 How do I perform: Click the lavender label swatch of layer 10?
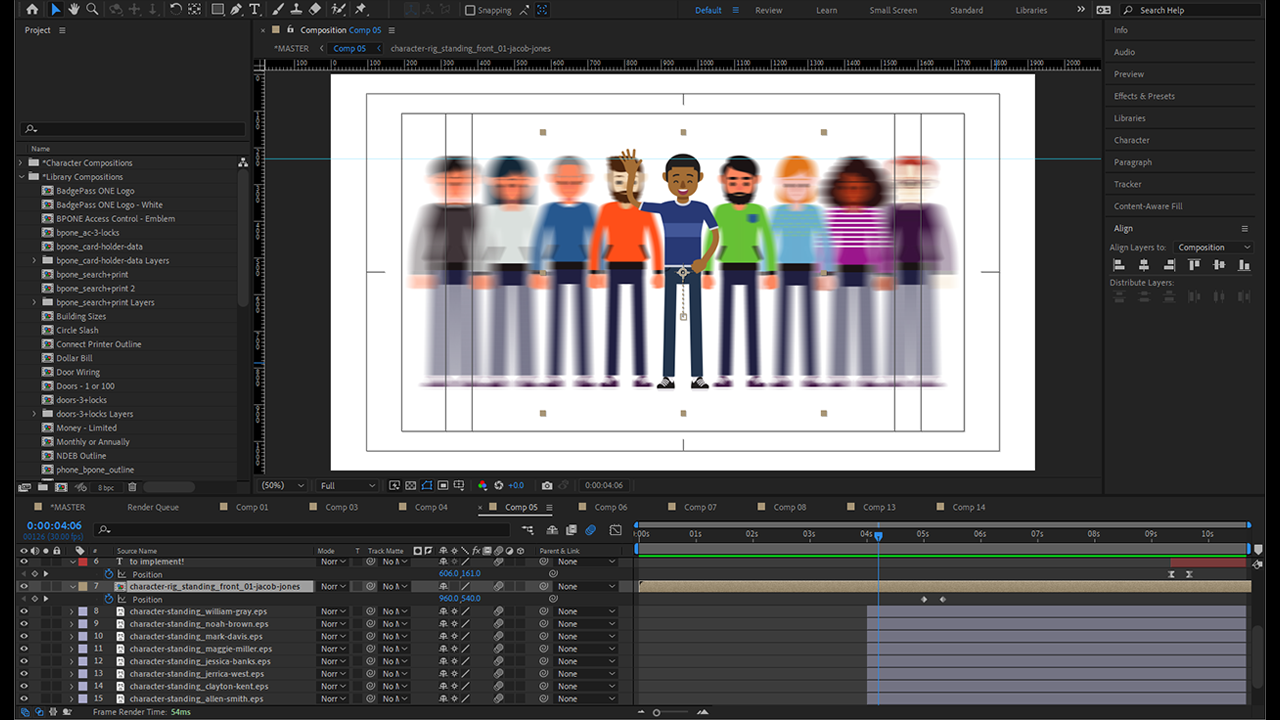coord(83,636)
